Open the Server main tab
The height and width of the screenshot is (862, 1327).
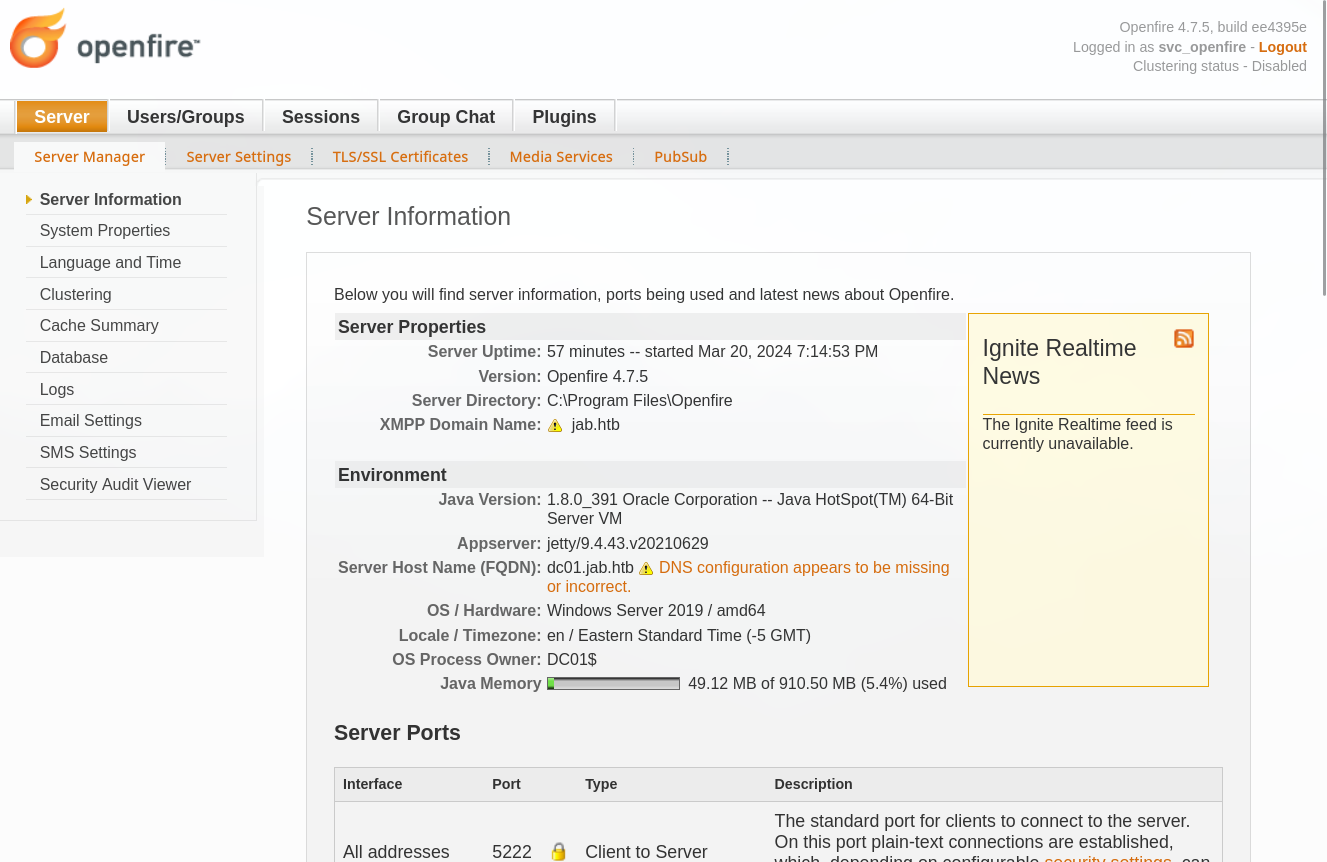(62, 117)
